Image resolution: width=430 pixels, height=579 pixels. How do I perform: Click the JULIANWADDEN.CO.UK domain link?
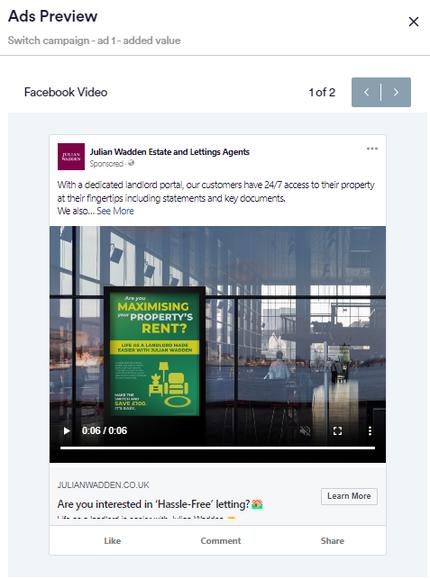point(103,485)
